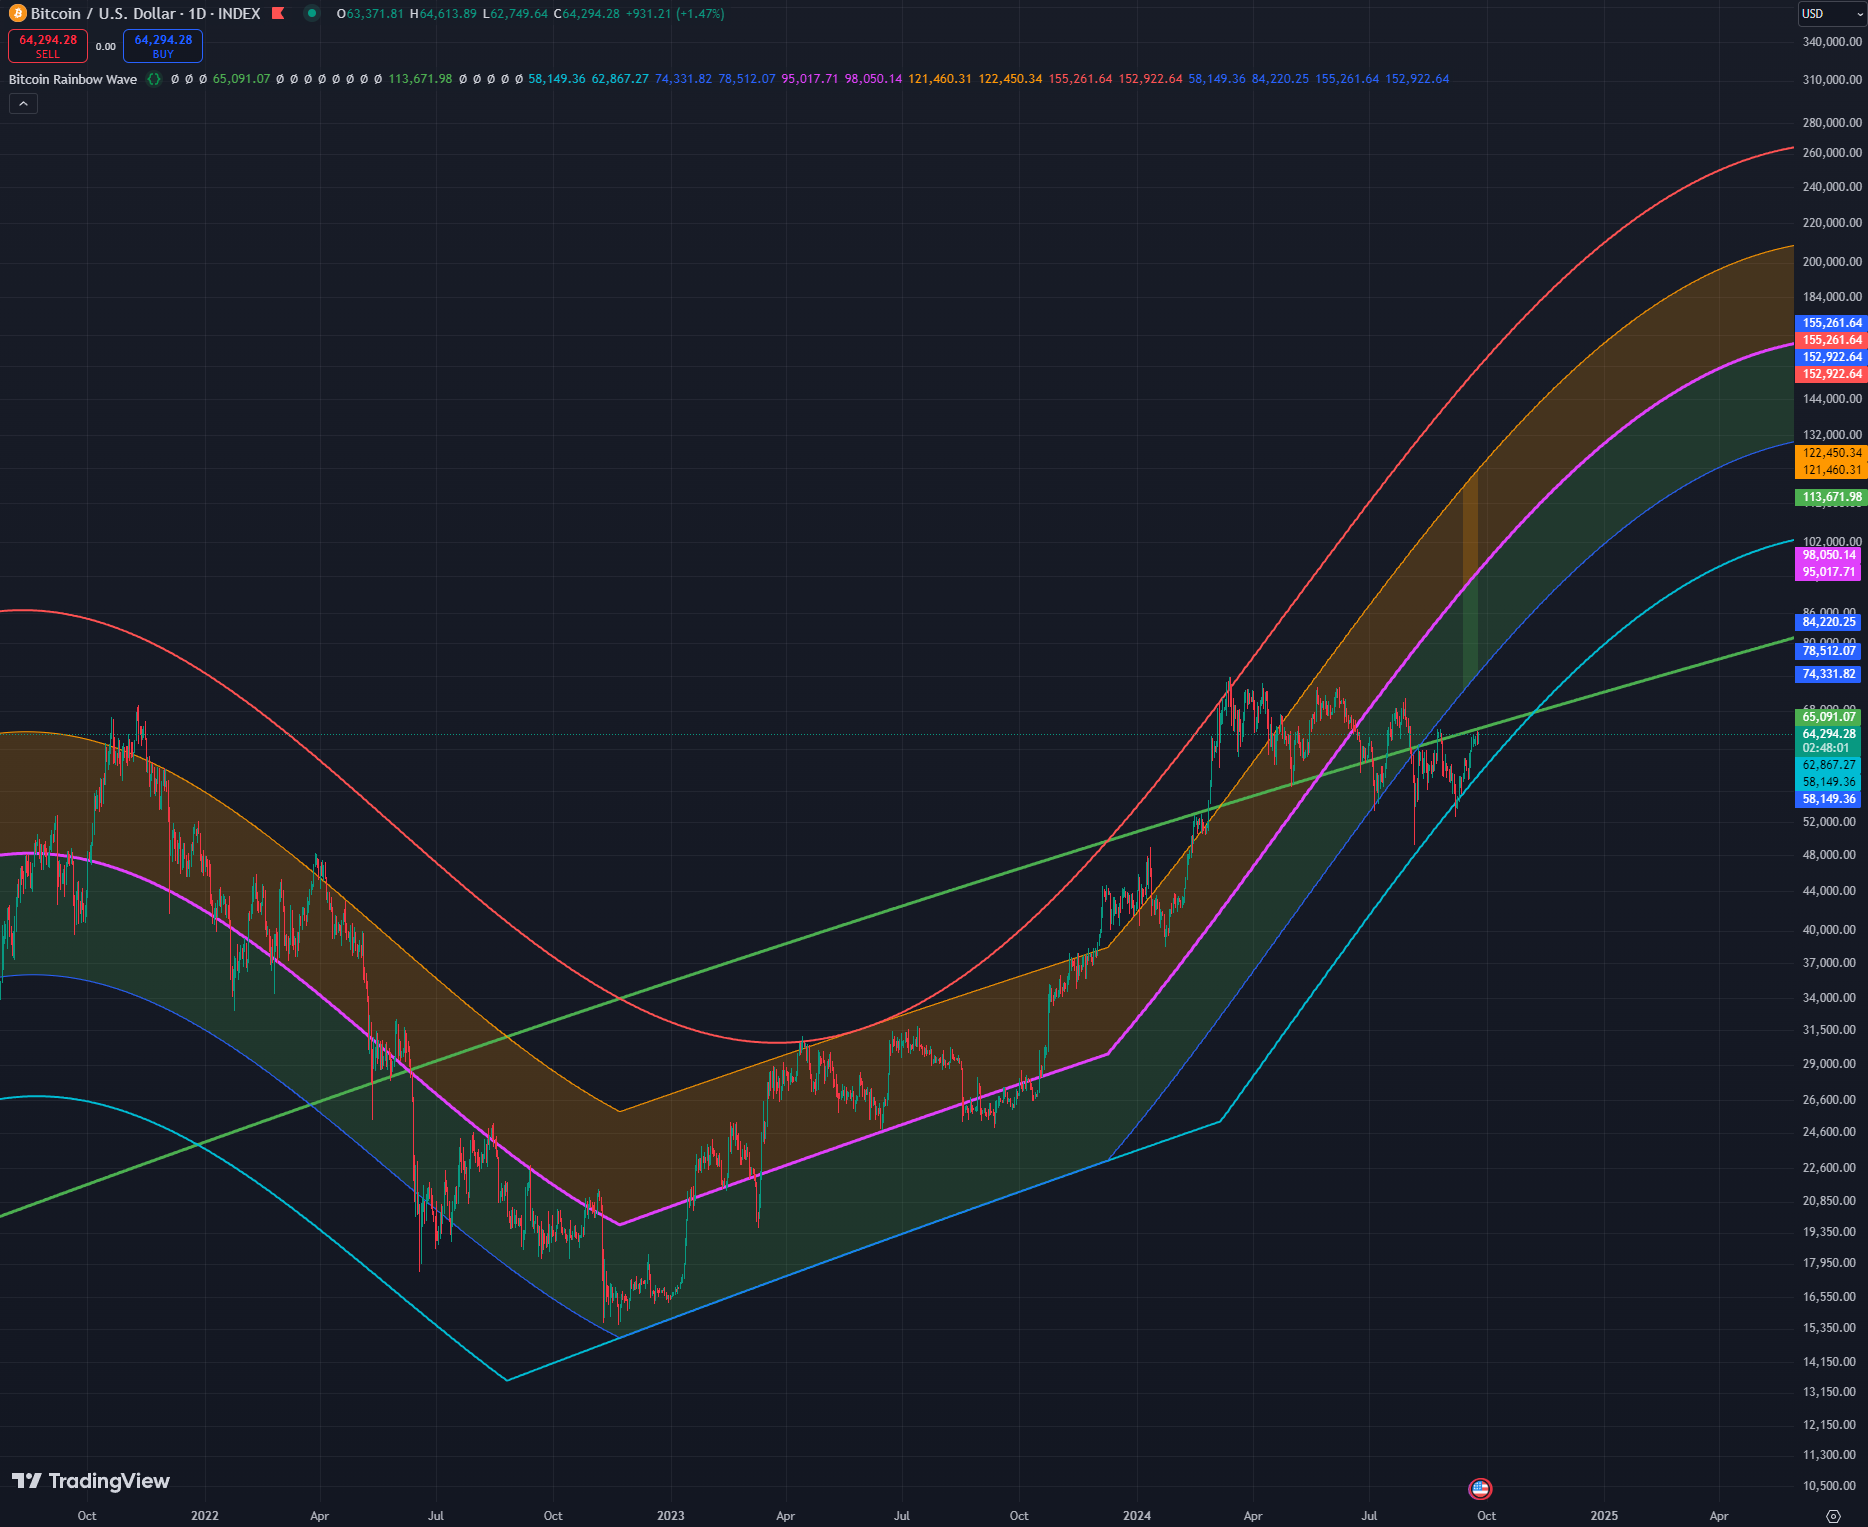This screenshot has height=1527, width=1868.
Task: Click the high value H64,613.89
Action: tap(443, 14)
